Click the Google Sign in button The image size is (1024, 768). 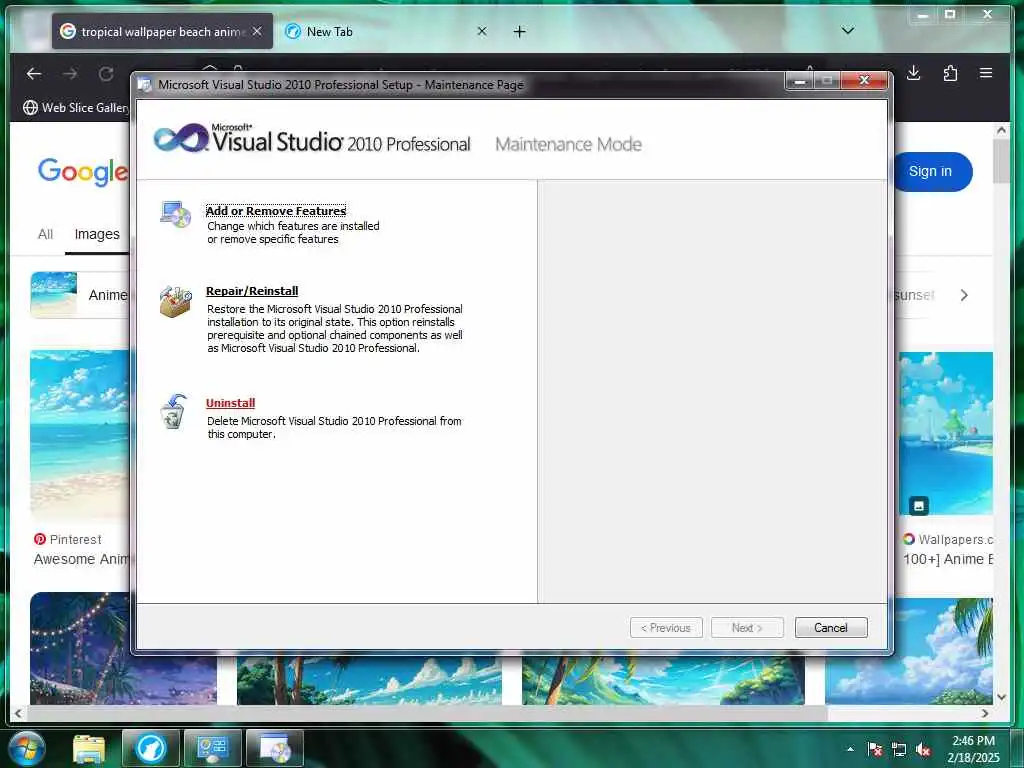point(930,172)
